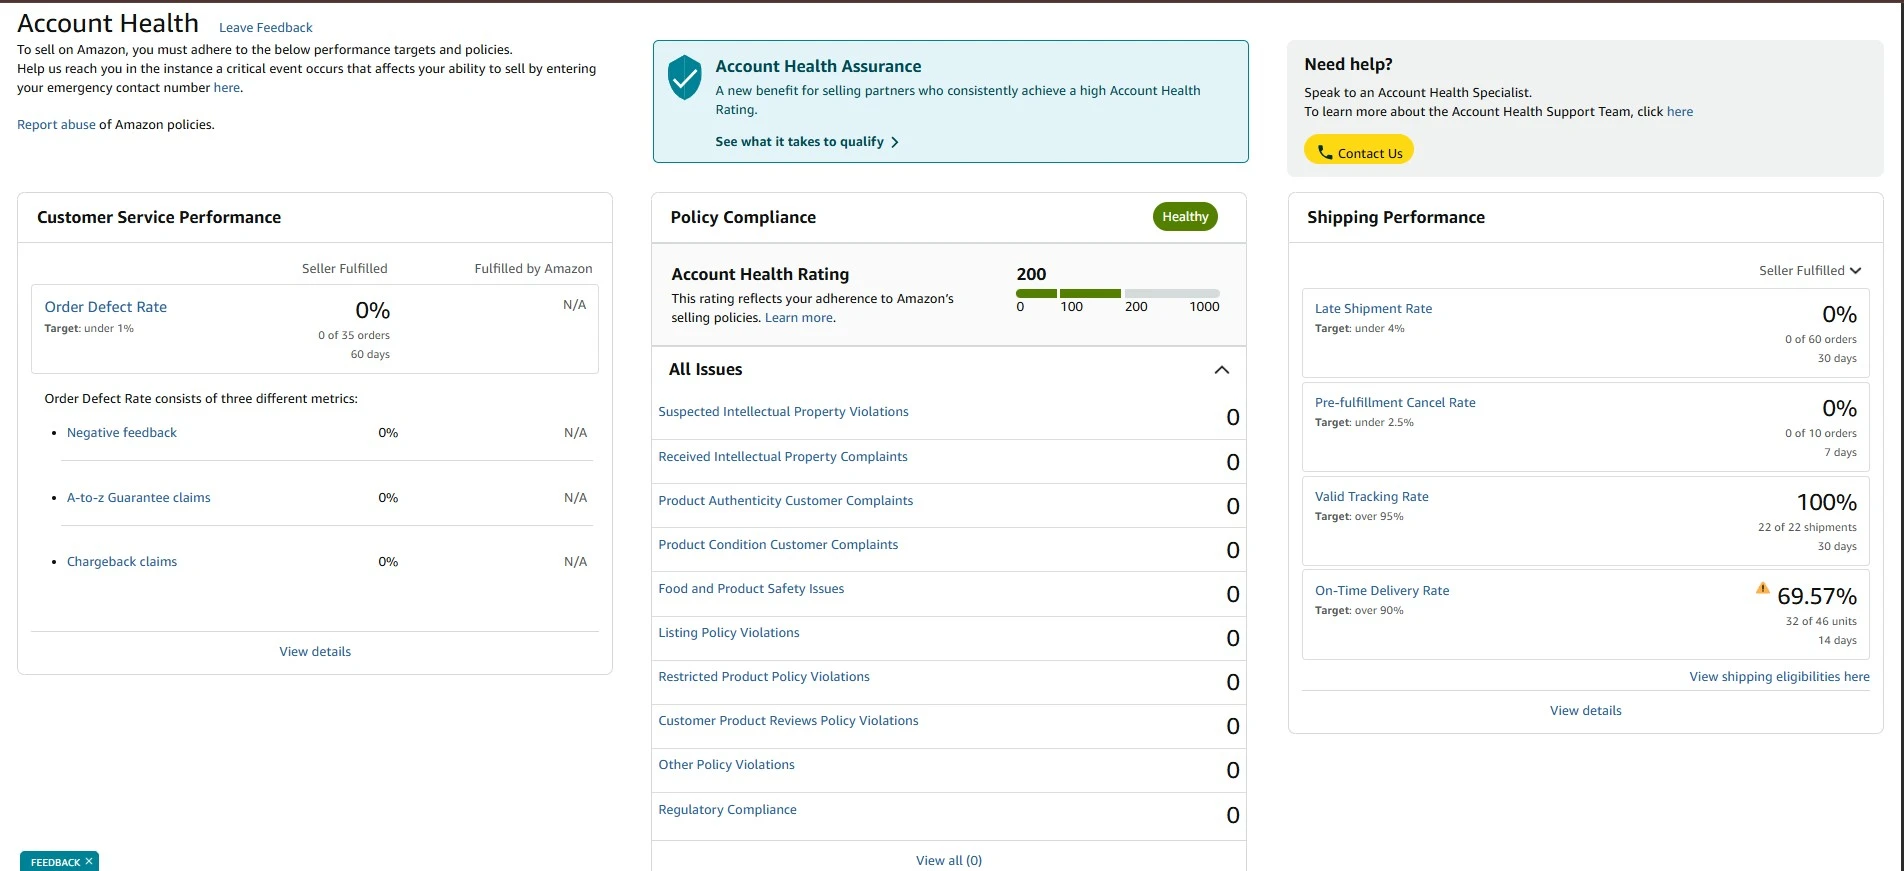Screen dimensions: 1904x871
Task: Open Restricted Product Policy Violations
Action: tap(764, 677)
